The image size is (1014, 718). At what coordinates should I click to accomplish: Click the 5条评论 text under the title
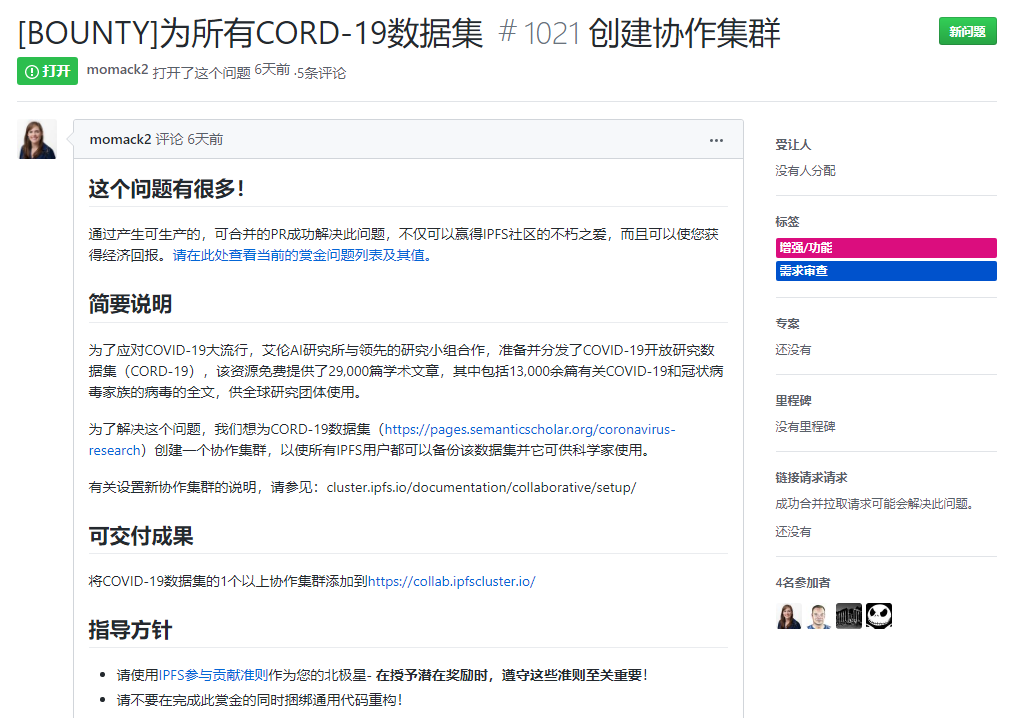(x=321, y=73)
